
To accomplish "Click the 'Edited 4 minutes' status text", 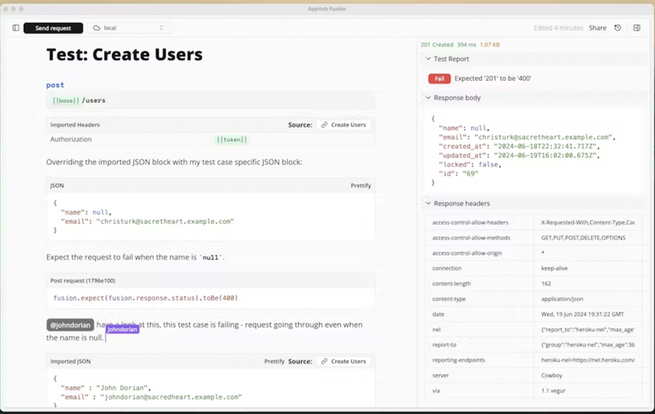I will [558, 28].
